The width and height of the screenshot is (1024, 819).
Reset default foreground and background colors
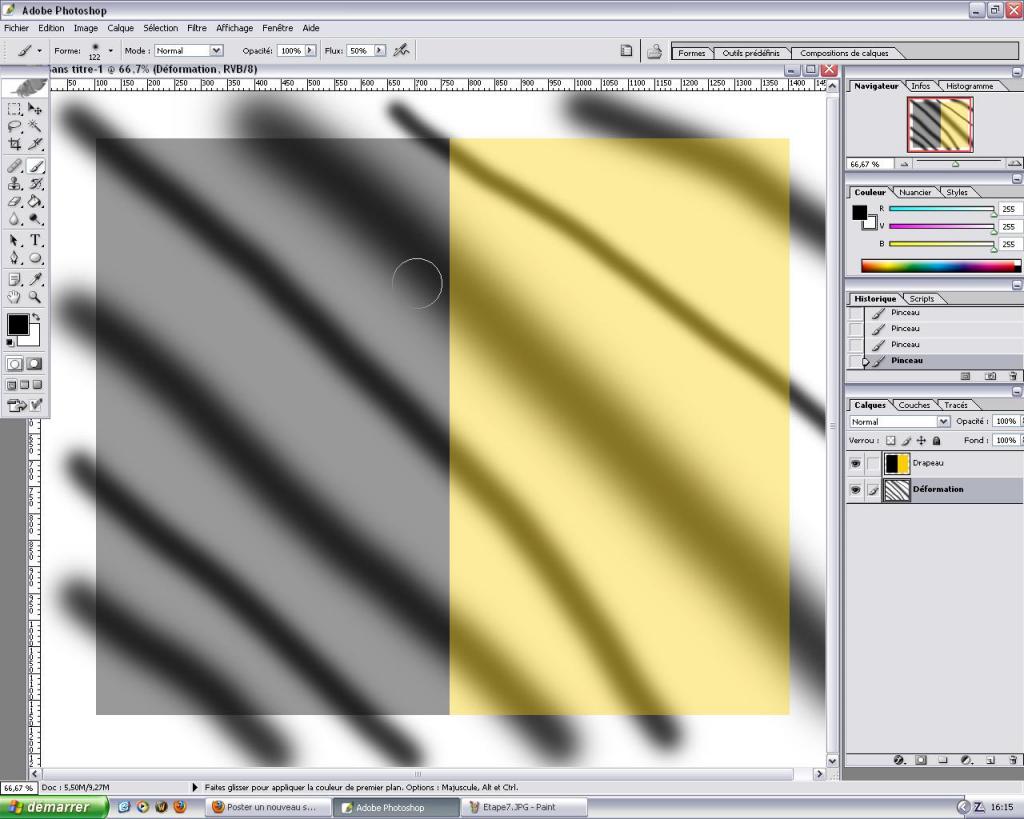pyautogui.click(x=10, y=342)
